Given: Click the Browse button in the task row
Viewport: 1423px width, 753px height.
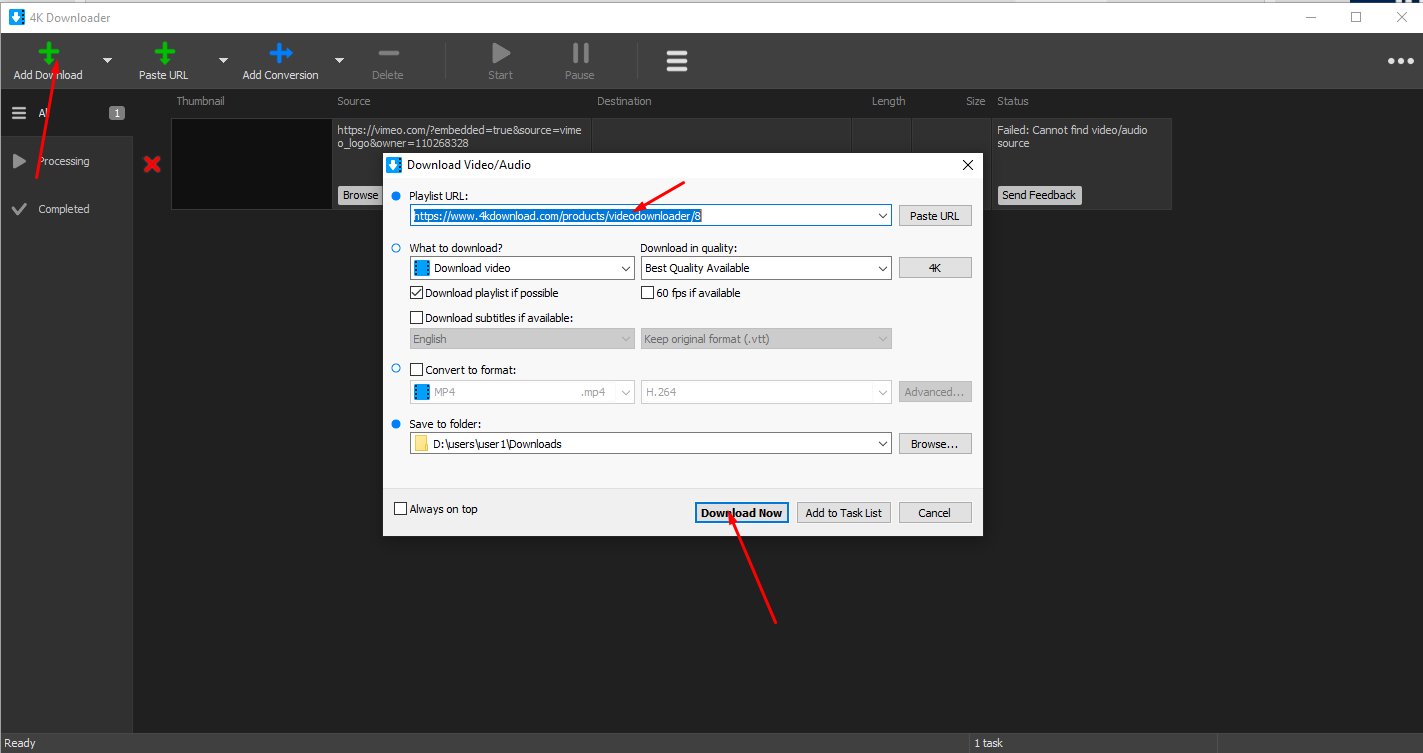Looking at the screenshot, I should [x=360, y=195].
